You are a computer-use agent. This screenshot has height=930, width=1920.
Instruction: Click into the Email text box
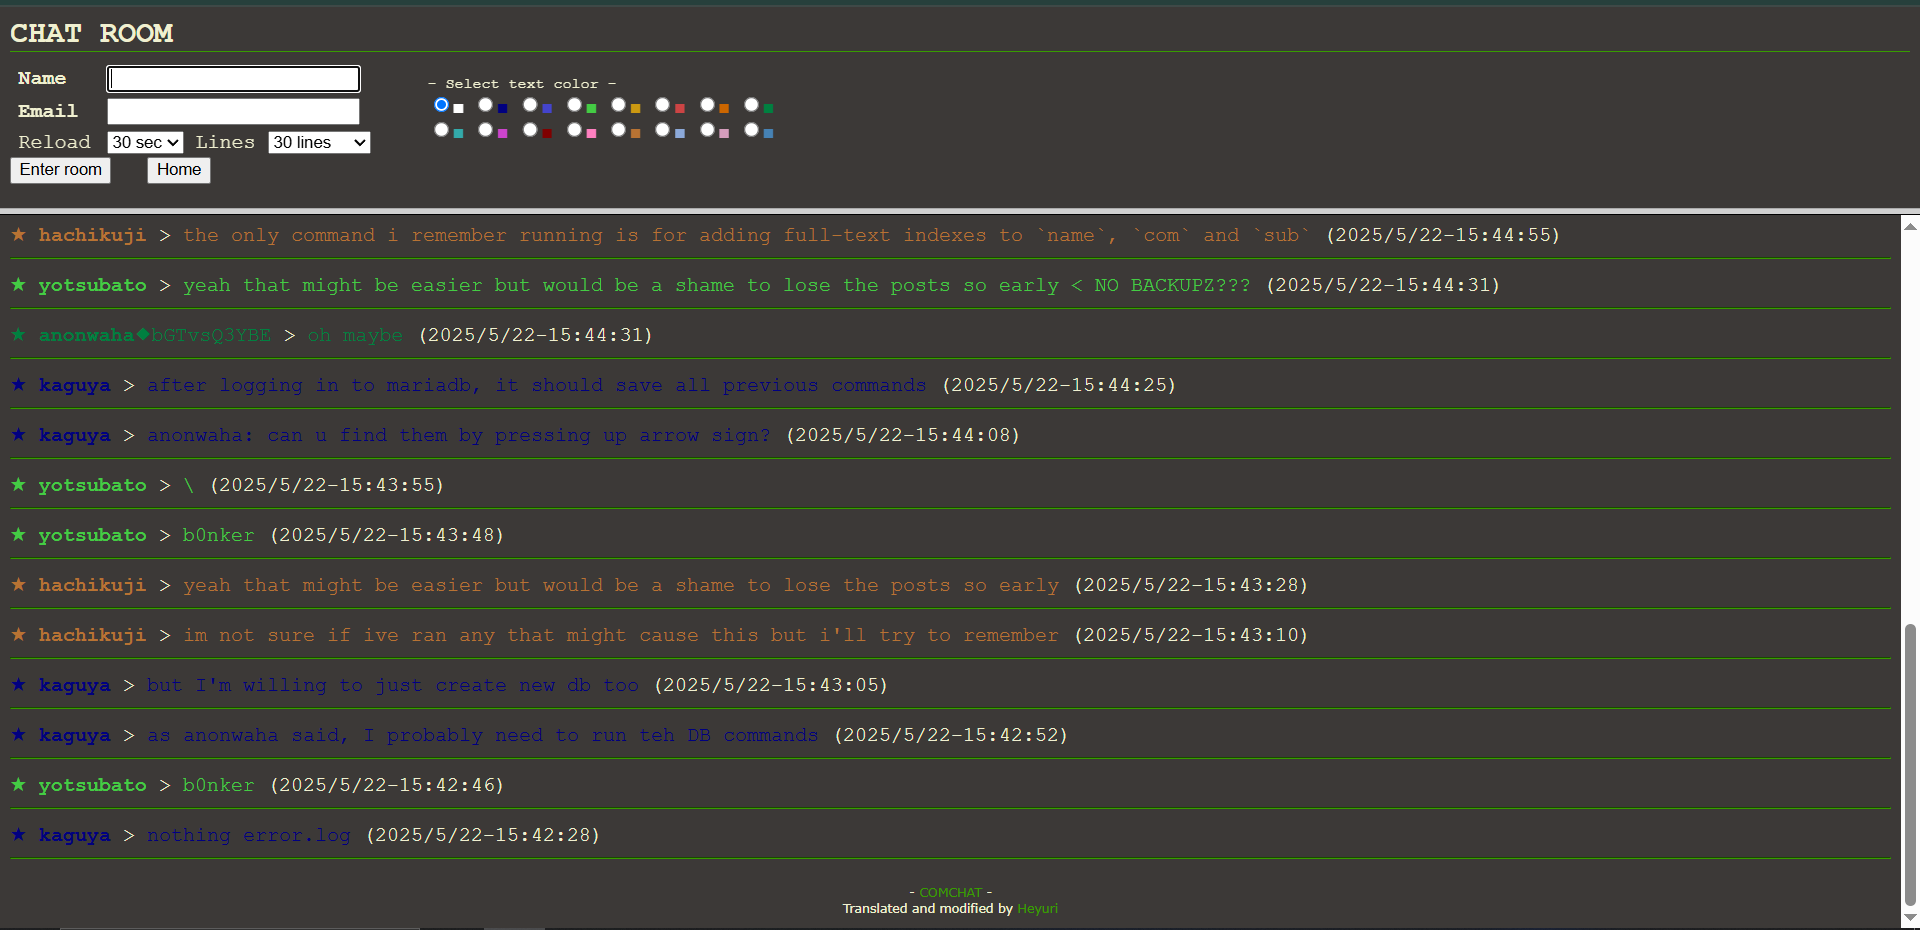tap(233, 111)
